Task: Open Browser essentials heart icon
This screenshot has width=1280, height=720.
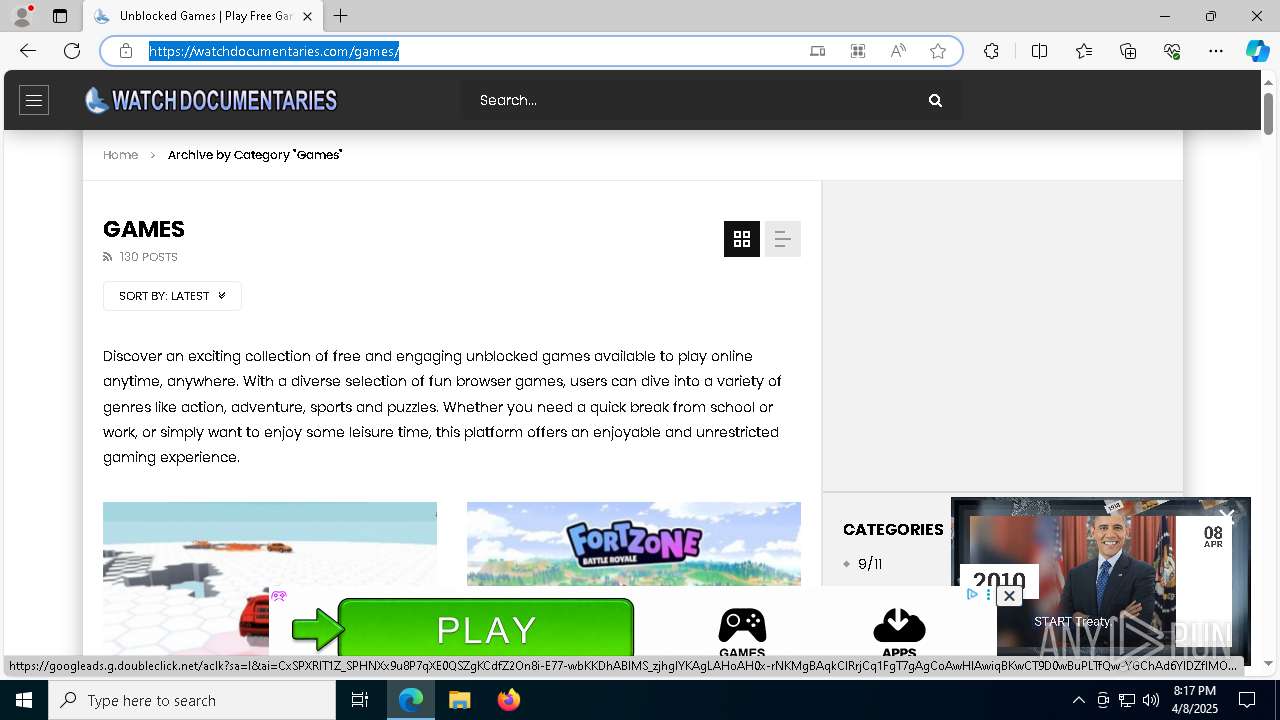Action: click(1172, 51)
